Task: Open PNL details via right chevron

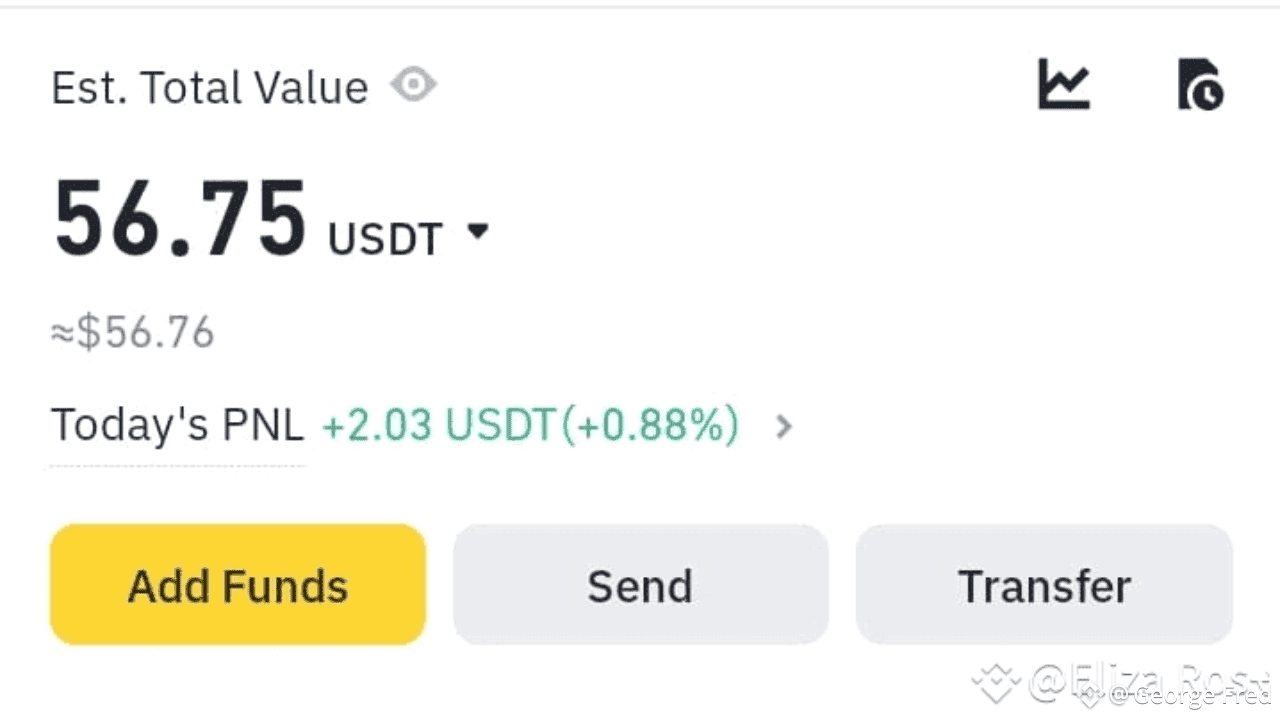Action: point(784,427)
